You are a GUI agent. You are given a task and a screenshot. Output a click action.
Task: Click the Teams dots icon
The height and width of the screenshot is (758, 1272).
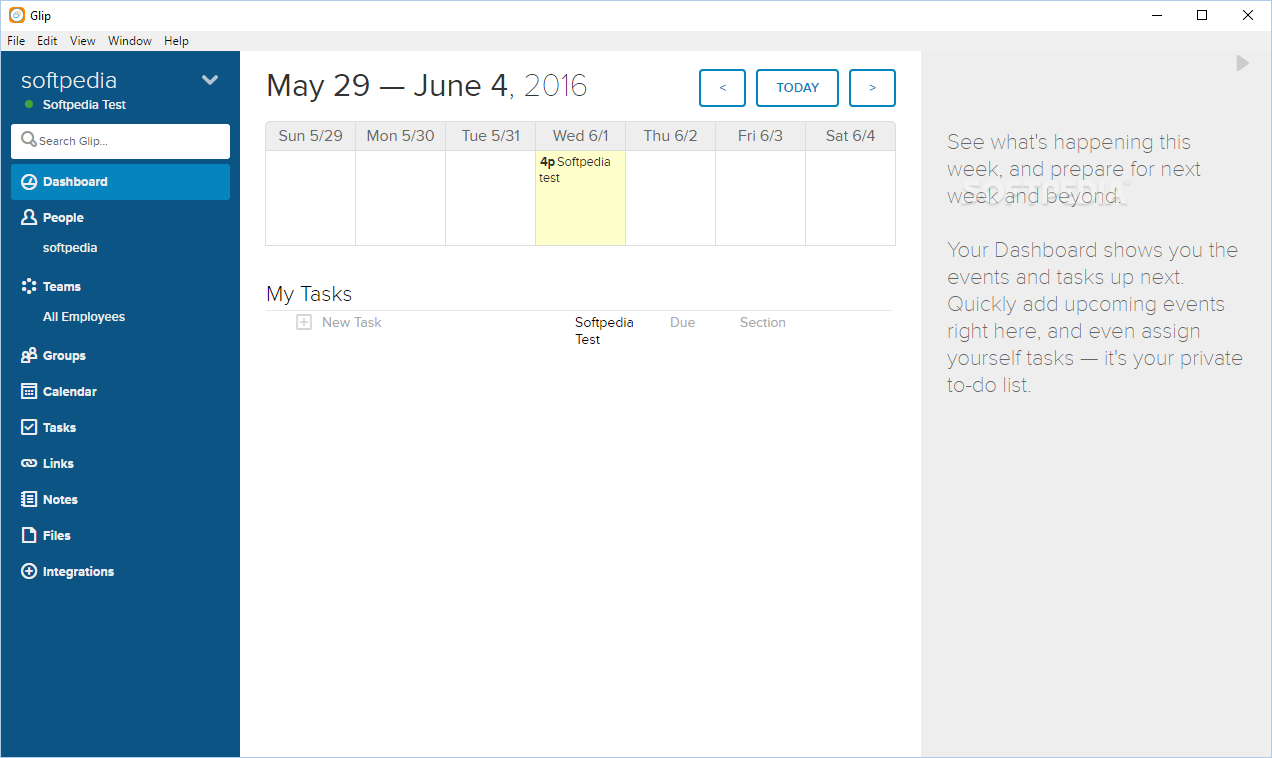point(29,286)
